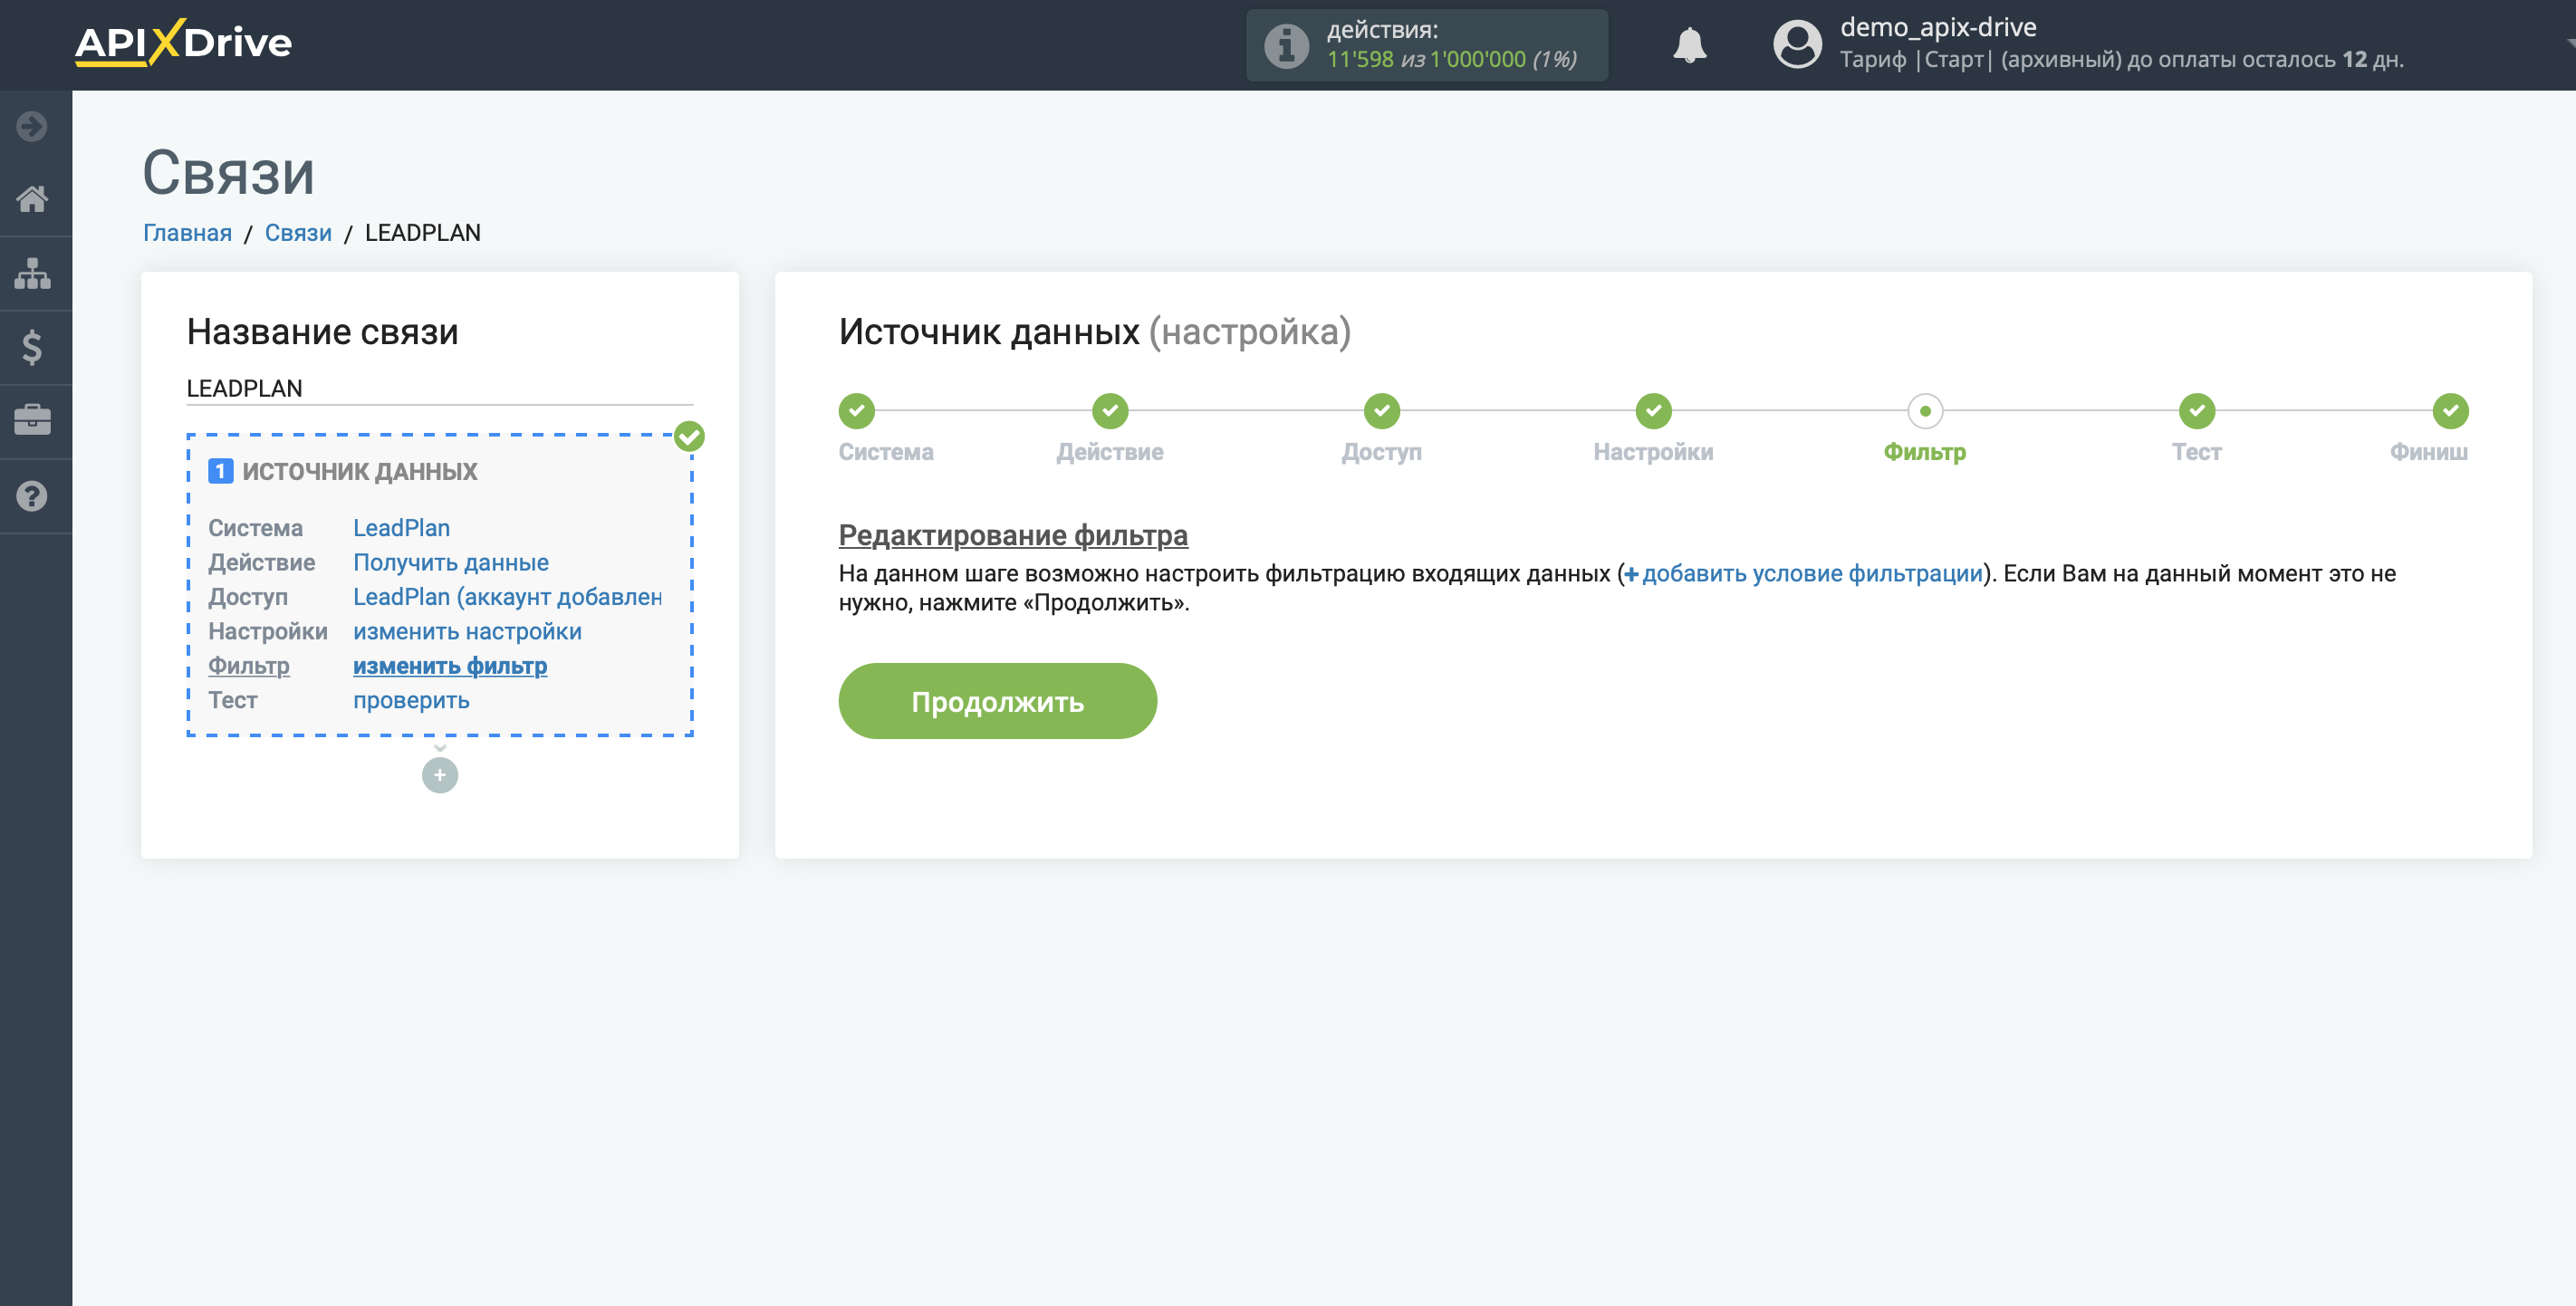Click Получить данные action link

tap(450, 562)
